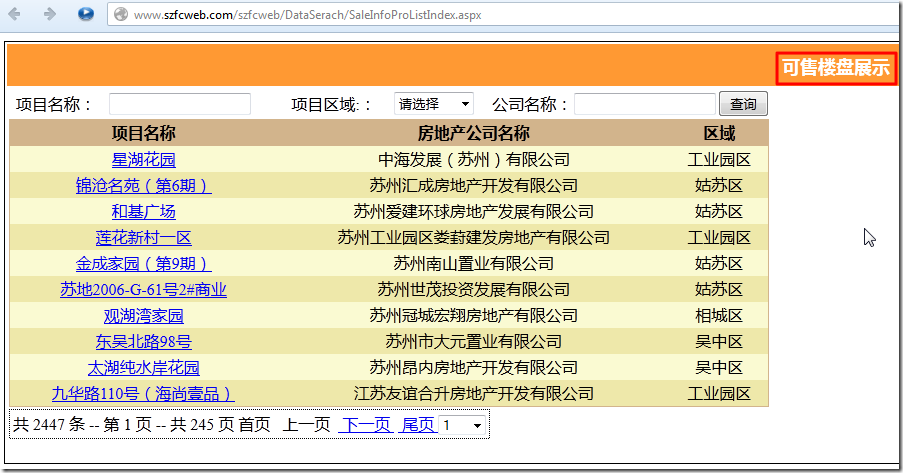Image resolution: width=903 pixels, height=473 pixels.
Task: Click the 共 2447 条 record count text
Action: coord(49,425)
